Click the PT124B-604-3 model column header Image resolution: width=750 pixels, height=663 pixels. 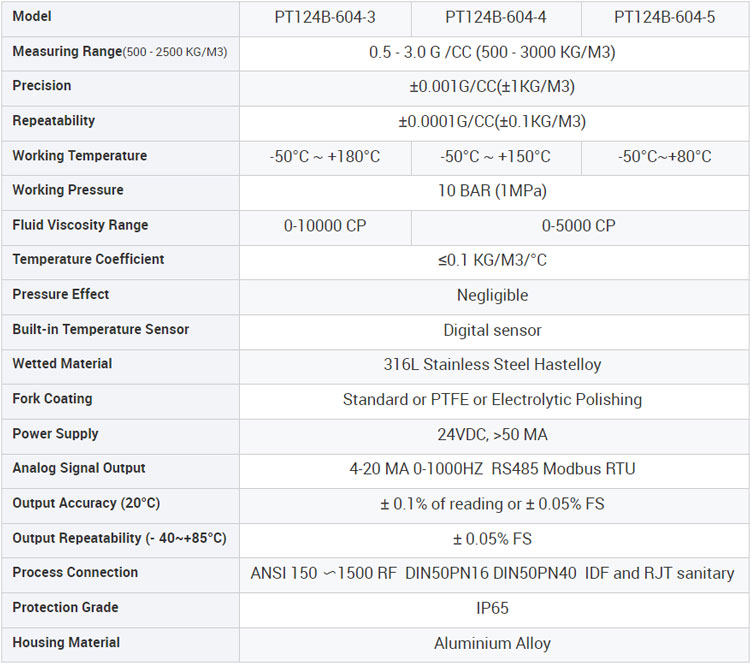(x=325, y=17)
